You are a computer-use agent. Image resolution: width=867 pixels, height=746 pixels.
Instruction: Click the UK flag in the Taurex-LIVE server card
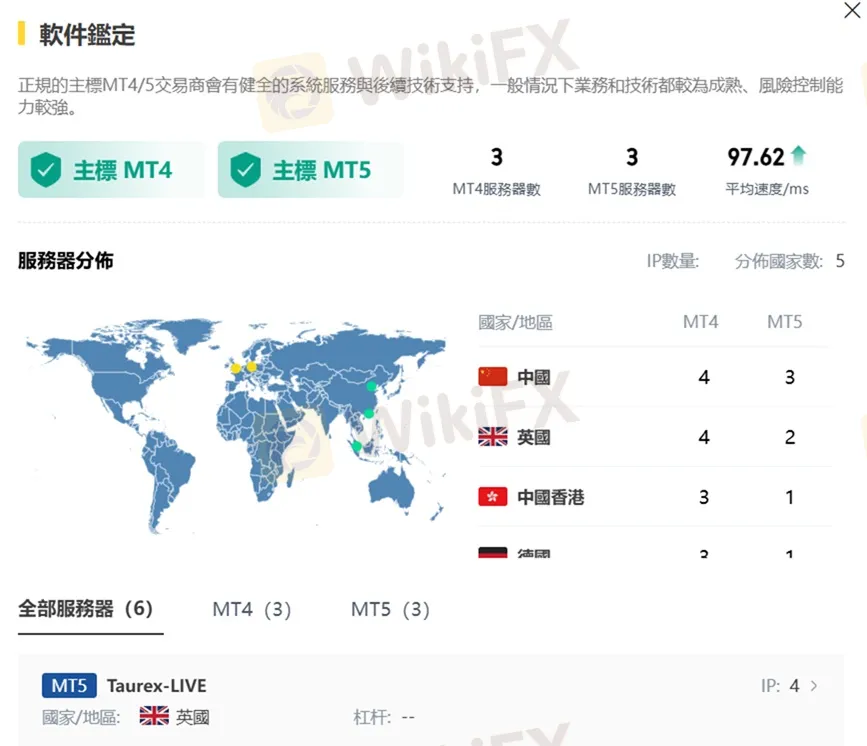[x=155, y=716]
